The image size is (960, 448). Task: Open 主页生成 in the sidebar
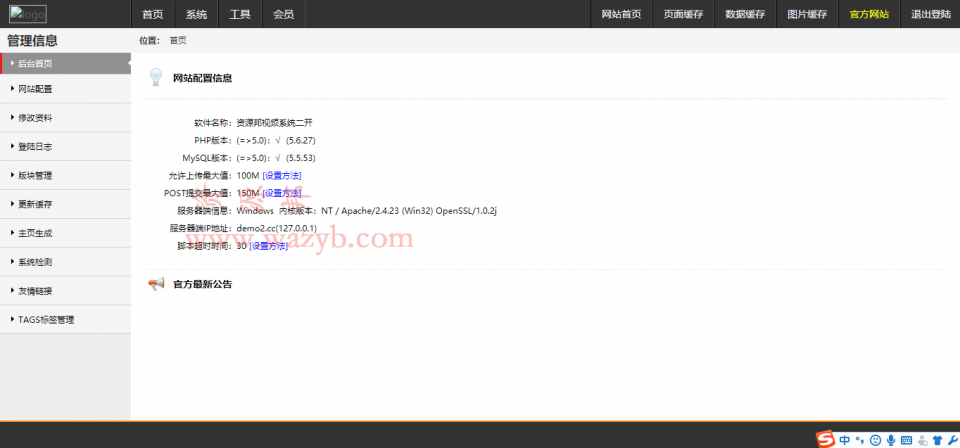pos(66,233)
